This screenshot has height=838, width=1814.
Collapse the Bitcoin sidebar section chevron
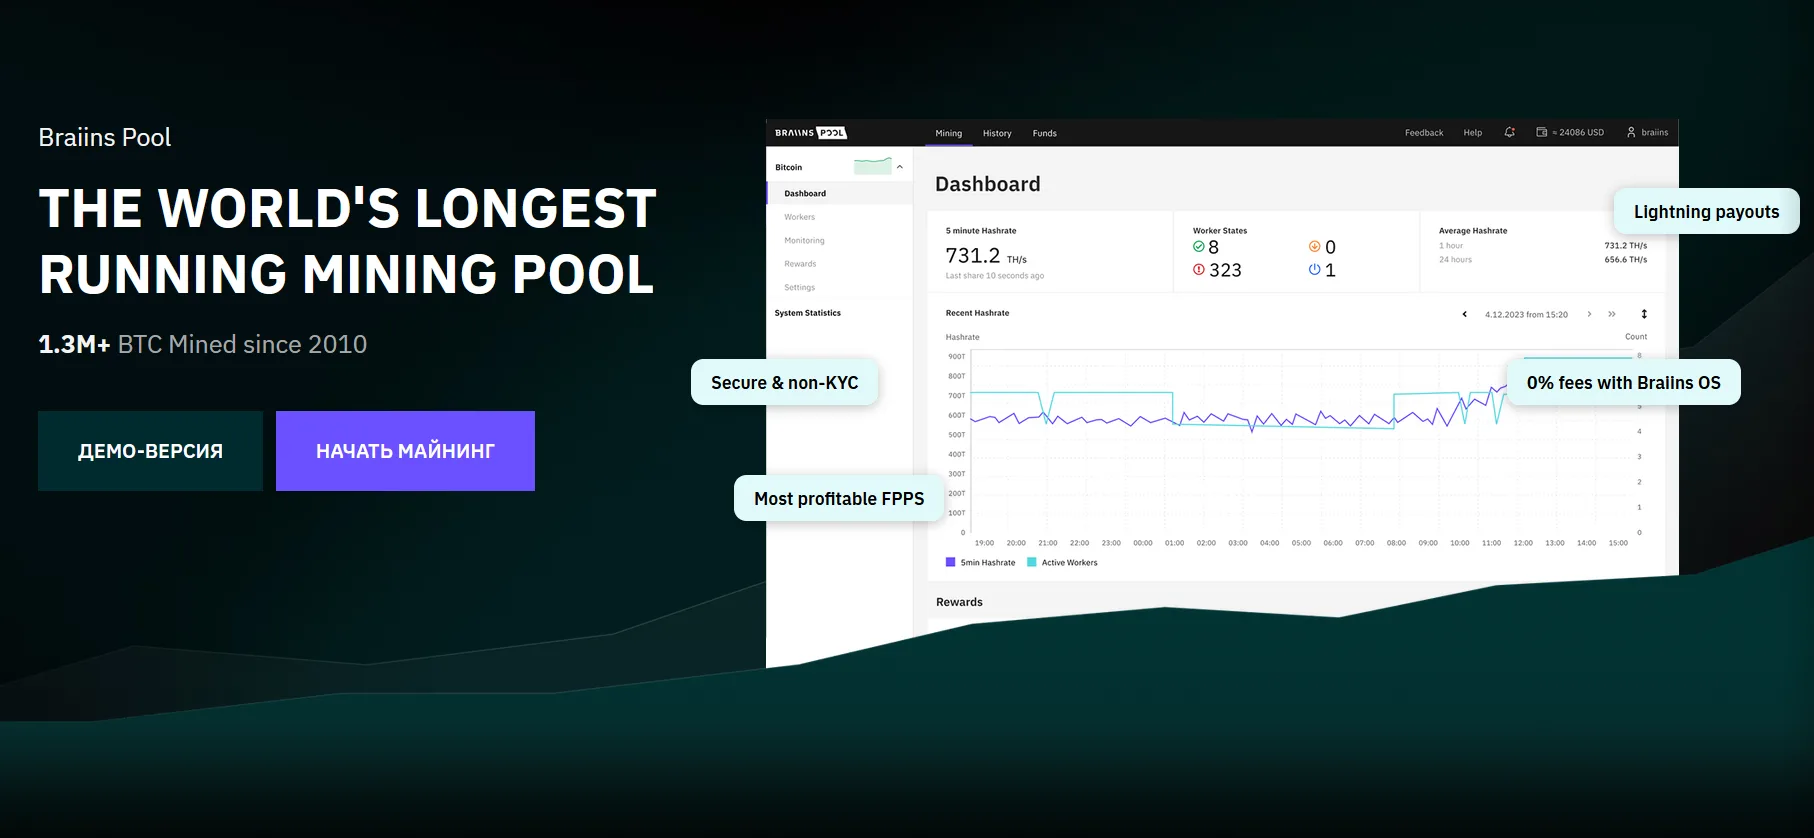coord(900,167)
